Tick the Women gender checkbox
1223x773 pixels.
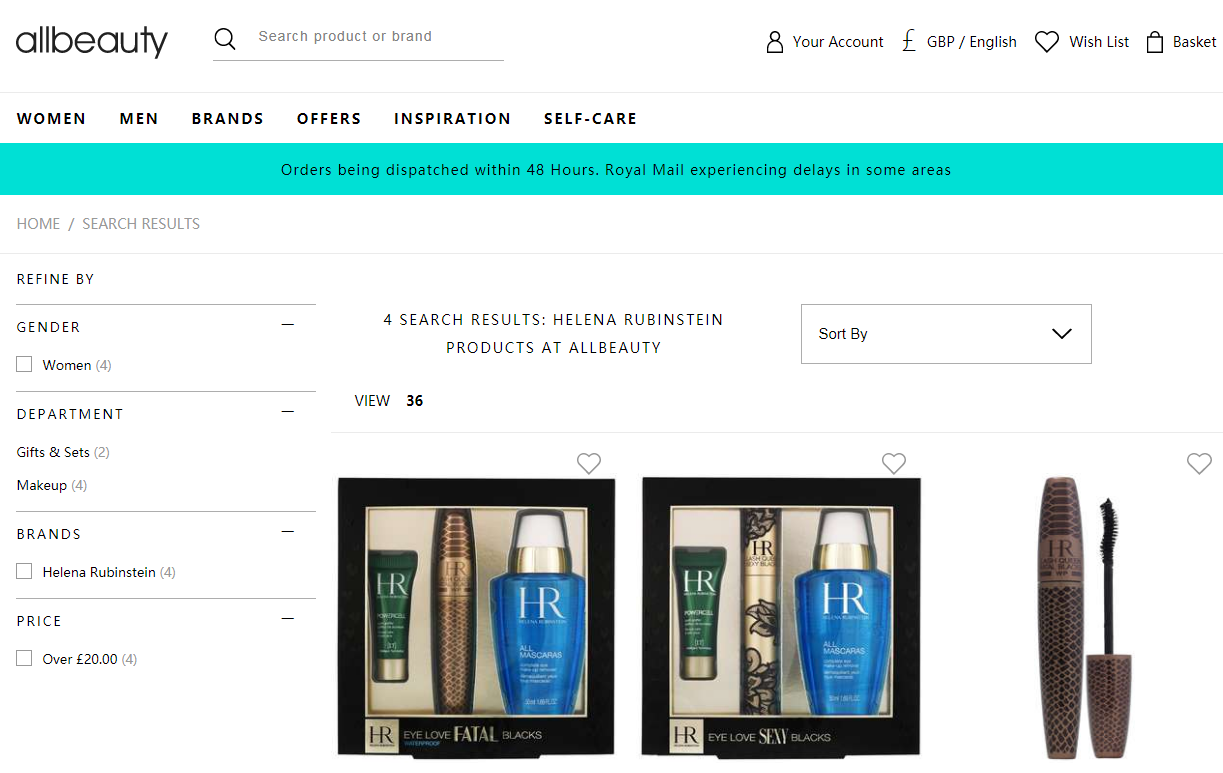24,365
